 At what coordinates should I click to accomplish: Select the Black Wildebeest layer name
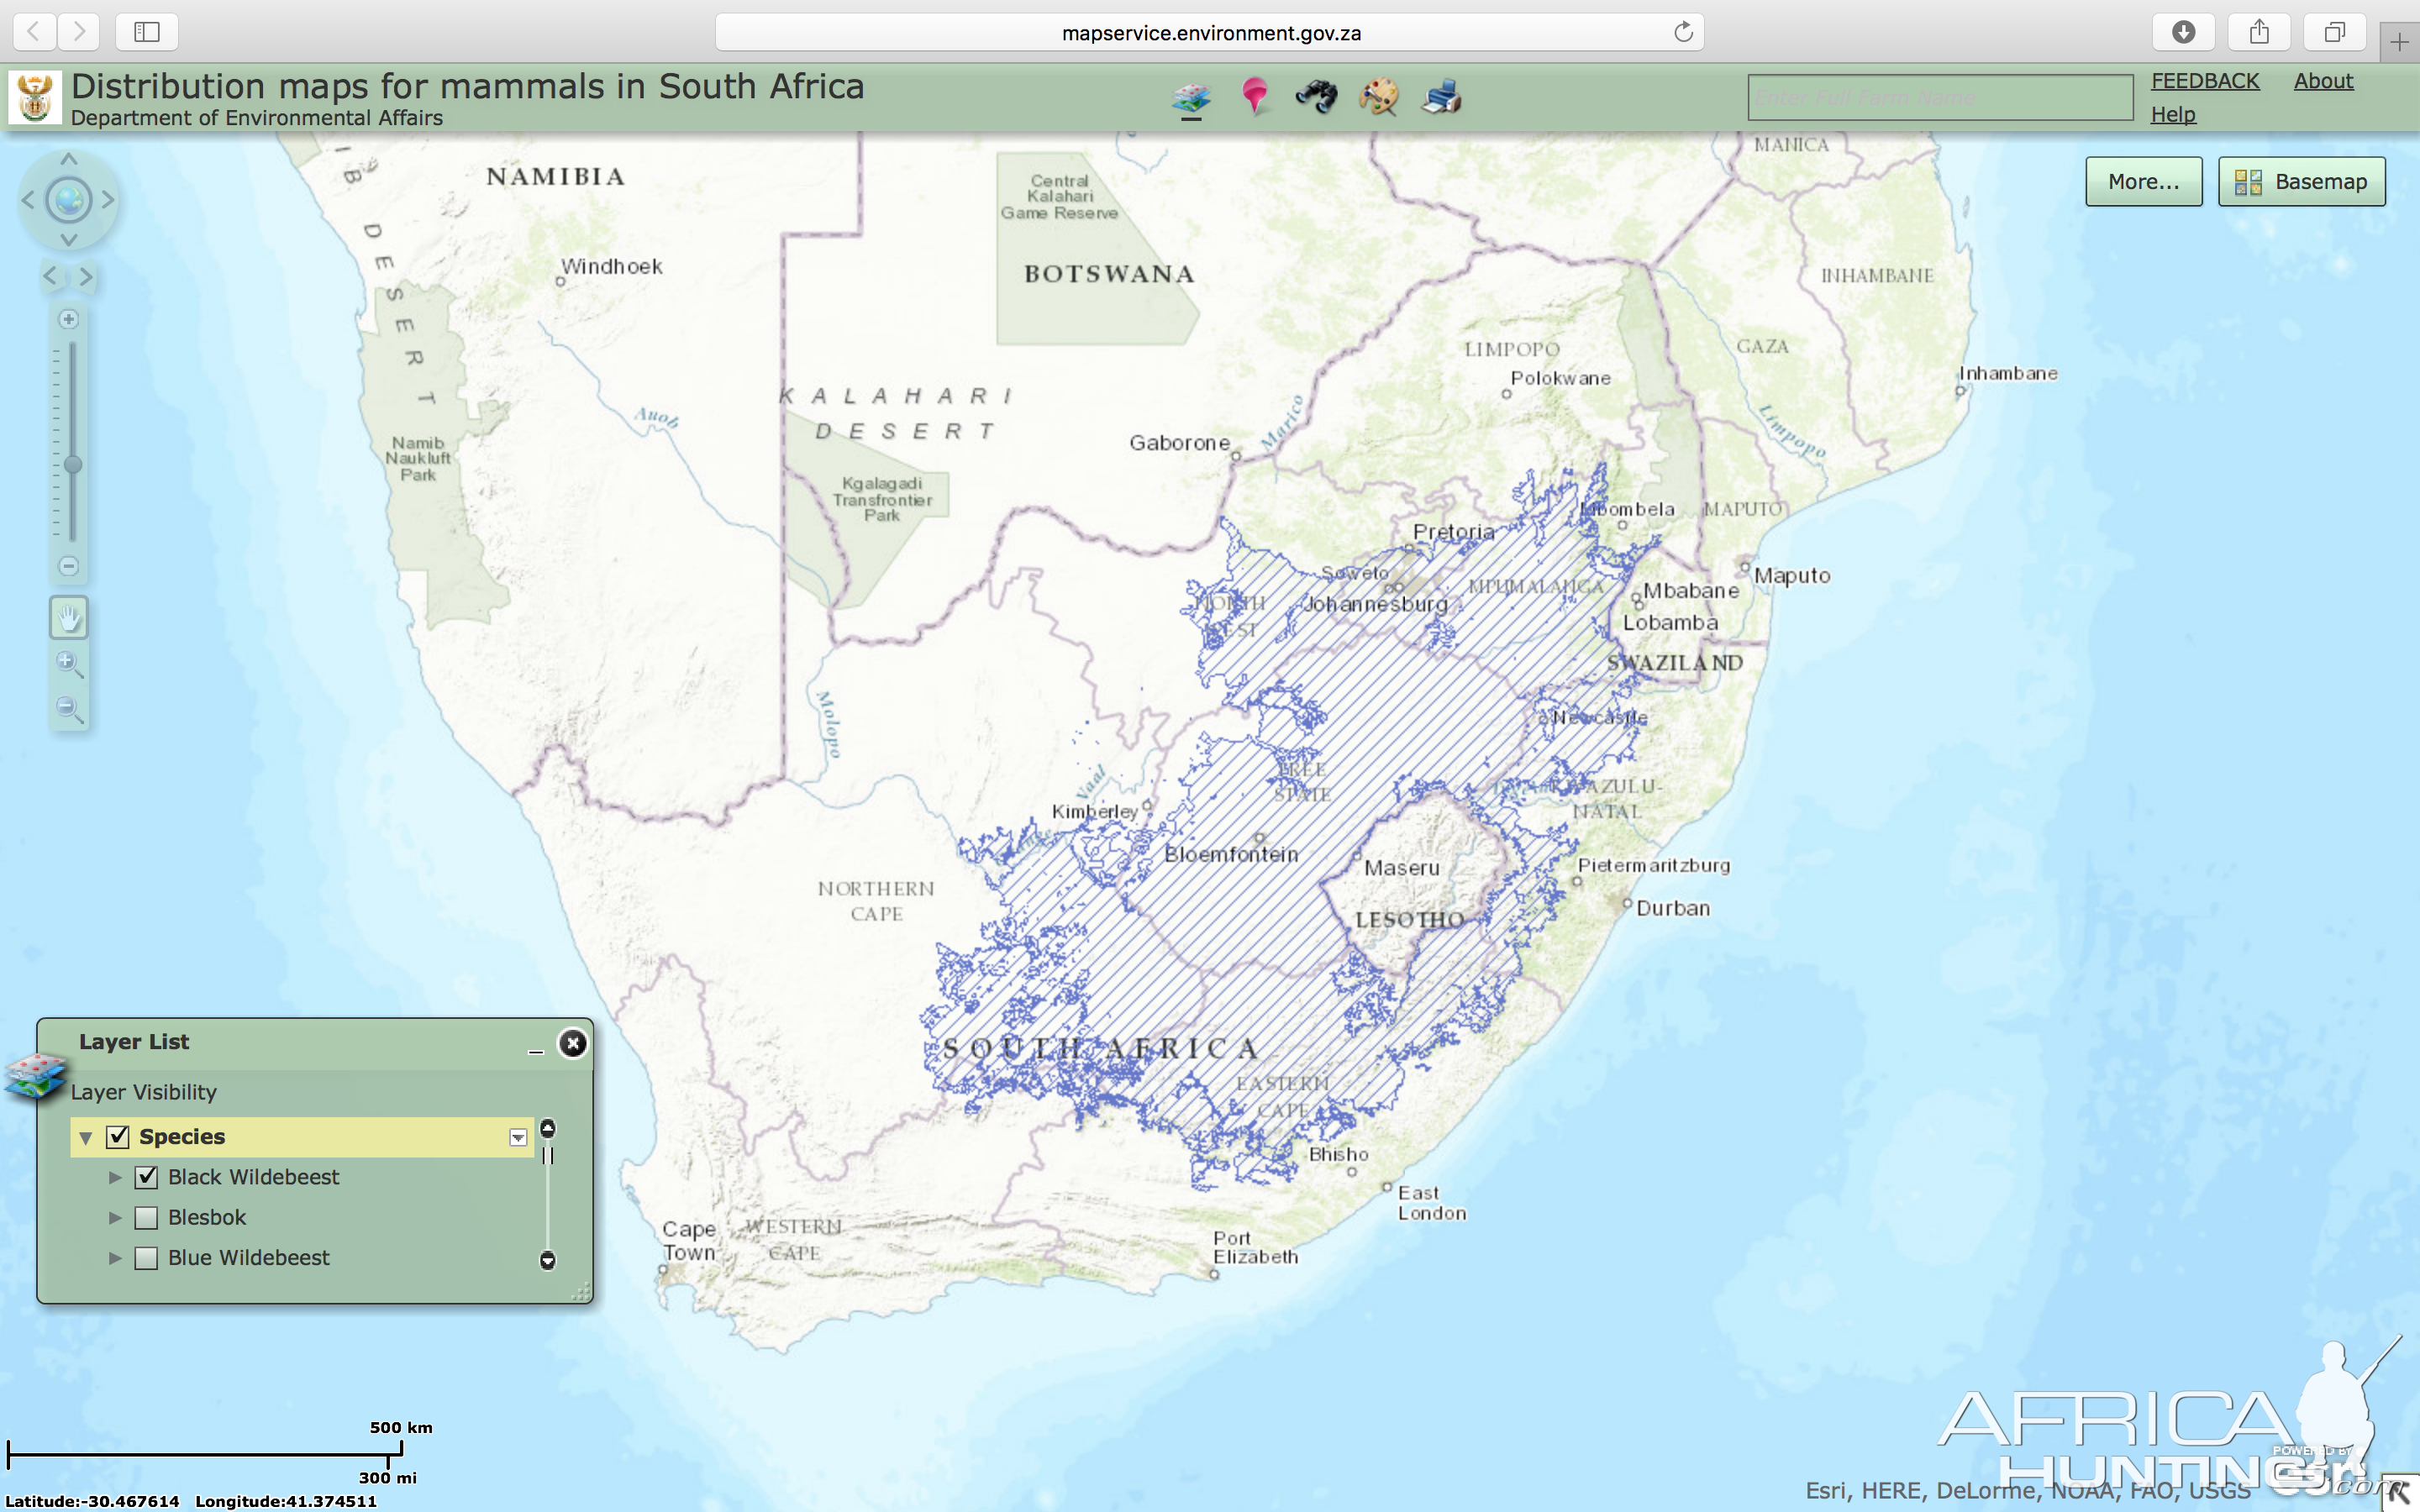[x=253, y=1177]
